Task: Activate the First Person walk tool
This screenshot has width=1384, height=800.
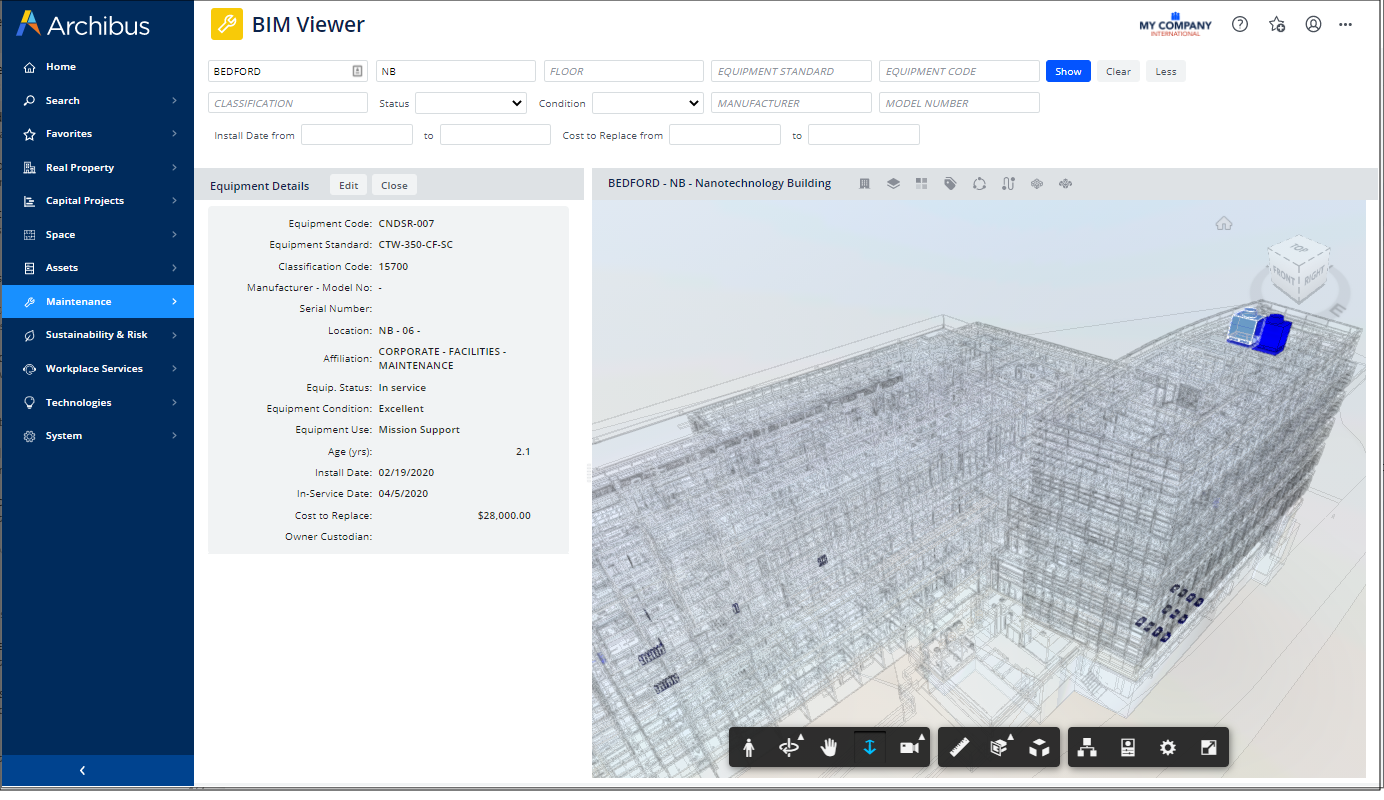Action: (749, 748)
